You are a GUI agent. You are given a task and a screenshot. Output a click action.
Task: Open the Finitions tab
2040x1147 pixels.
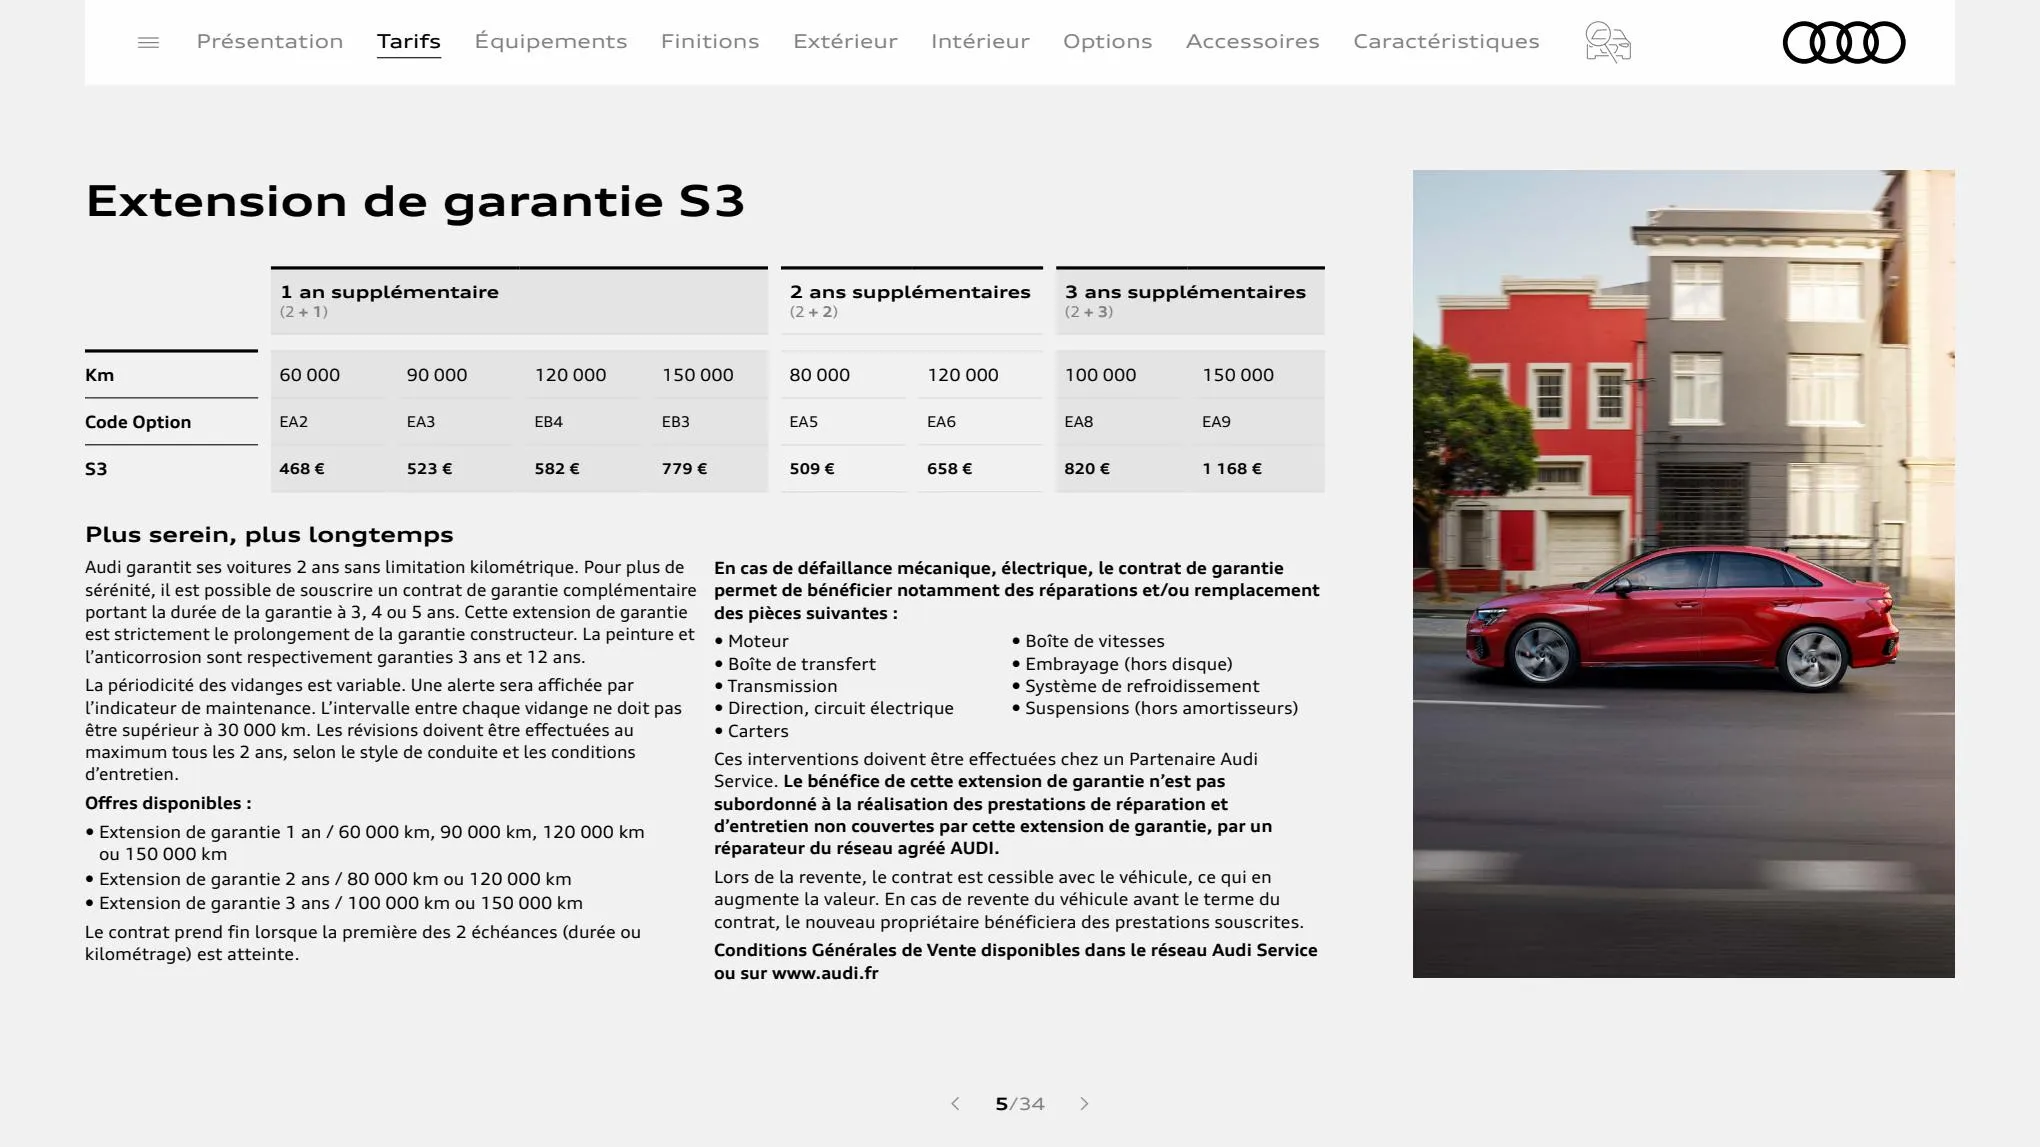[x=710, y=41]
